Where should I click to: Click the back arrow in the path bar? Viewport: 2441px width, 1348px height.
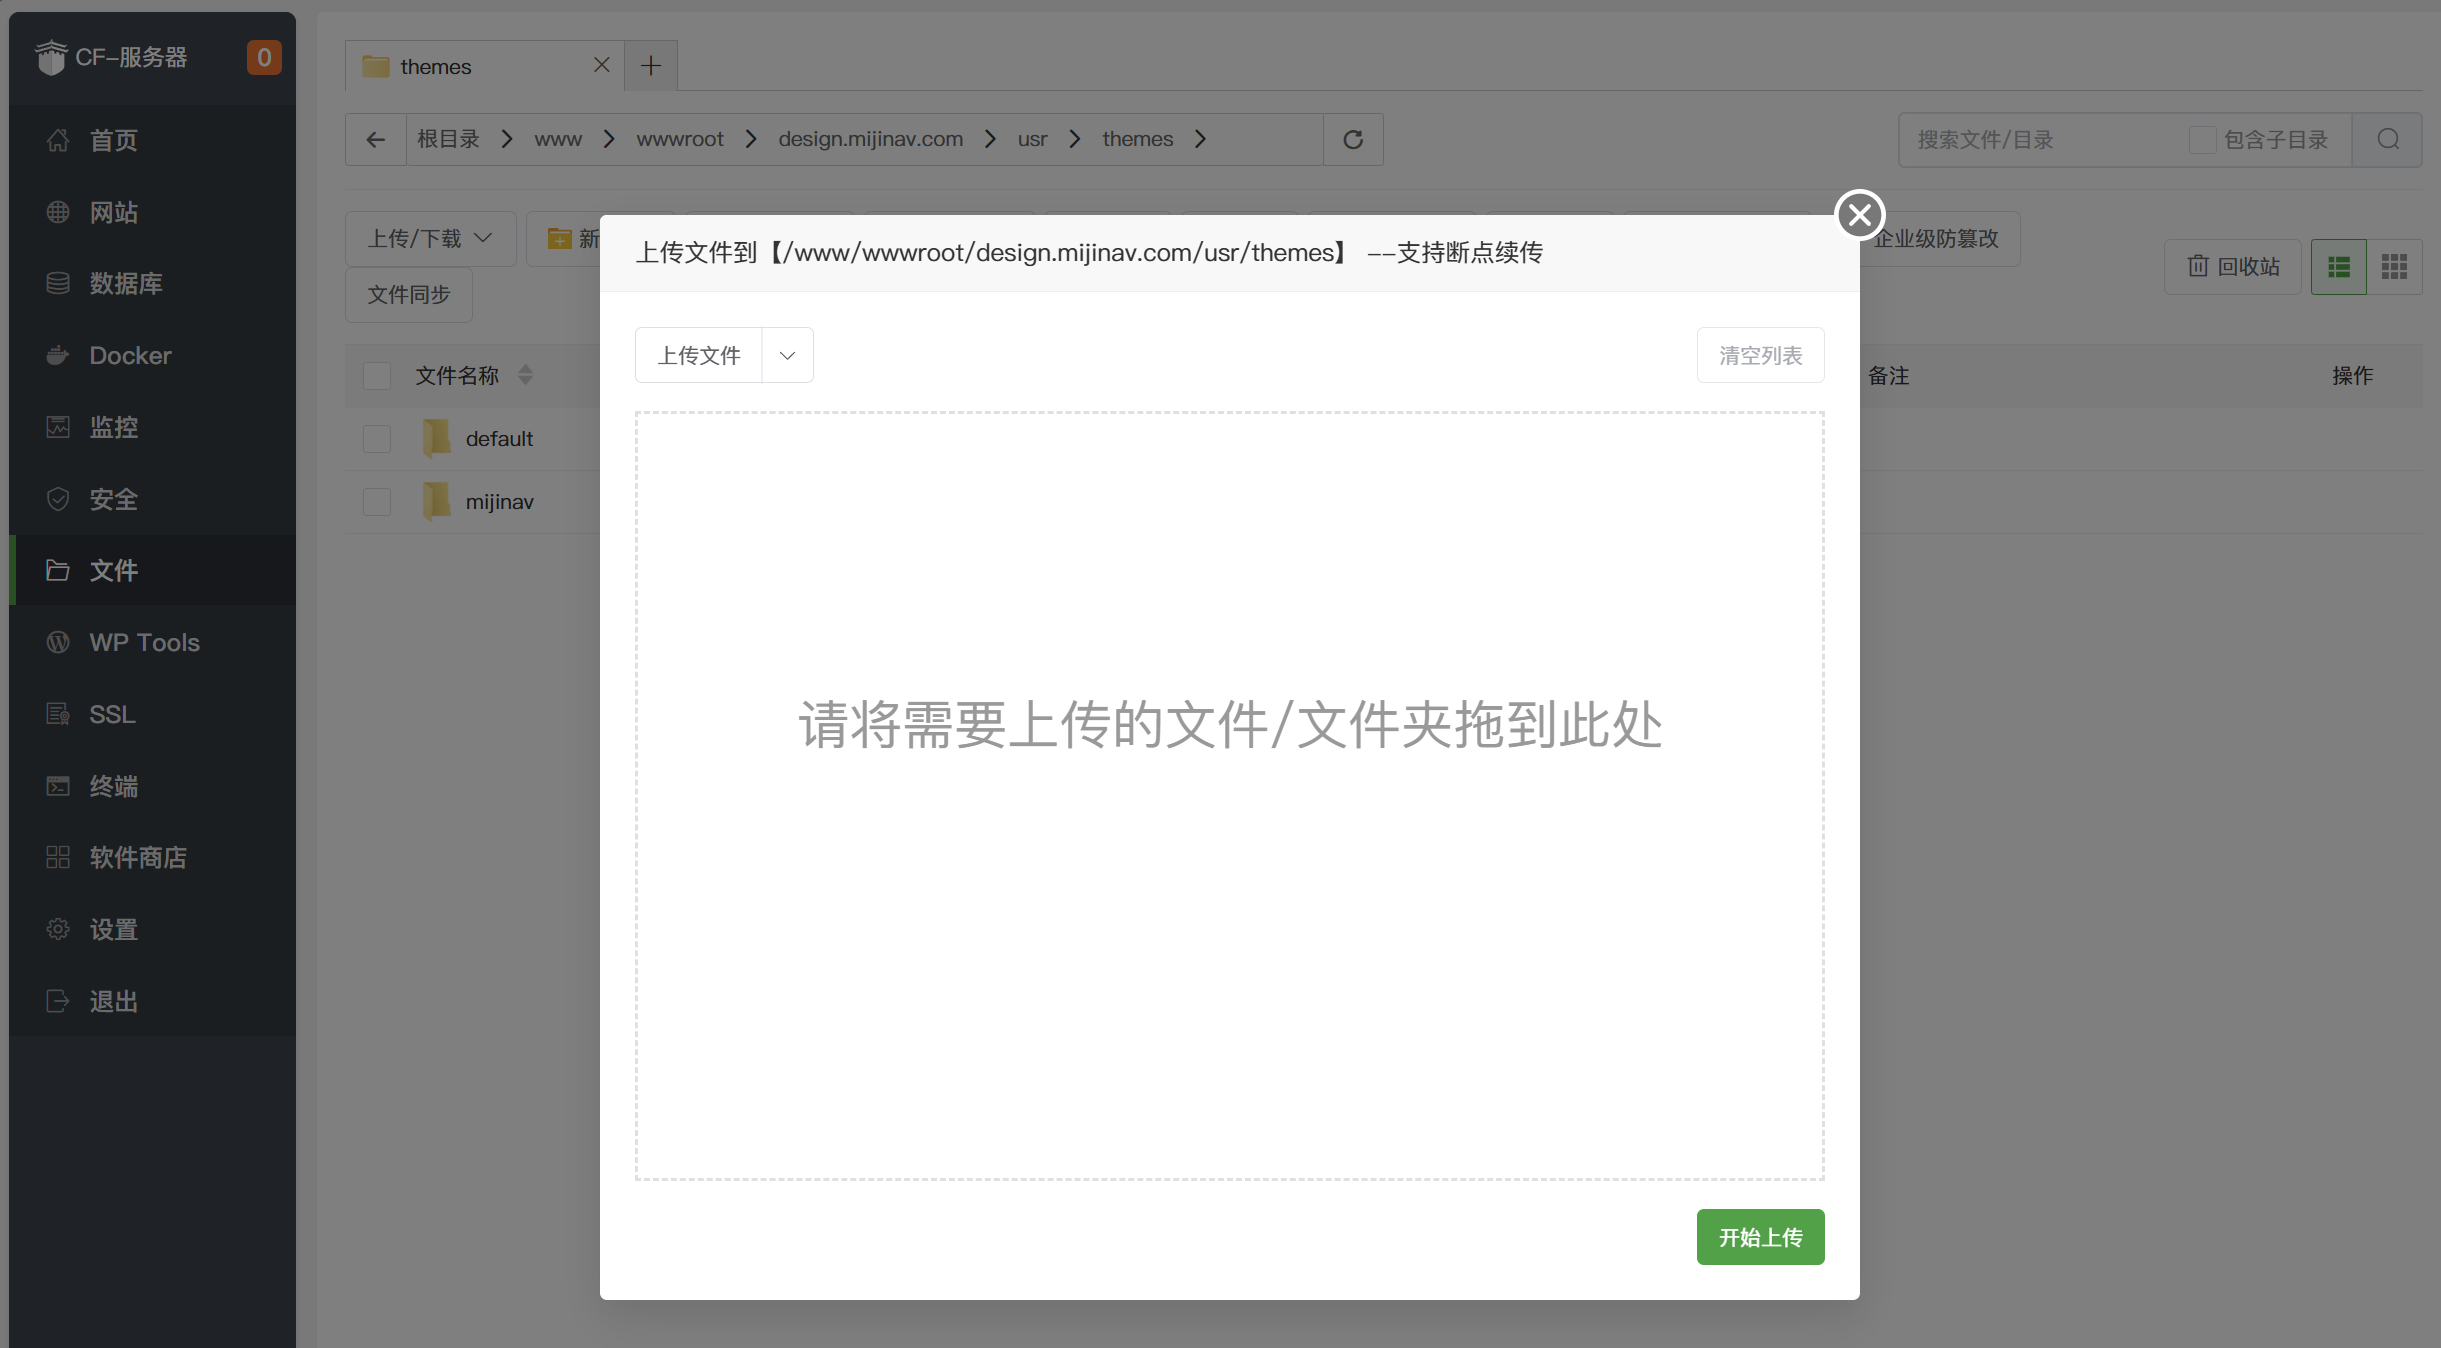pos(376,139)
